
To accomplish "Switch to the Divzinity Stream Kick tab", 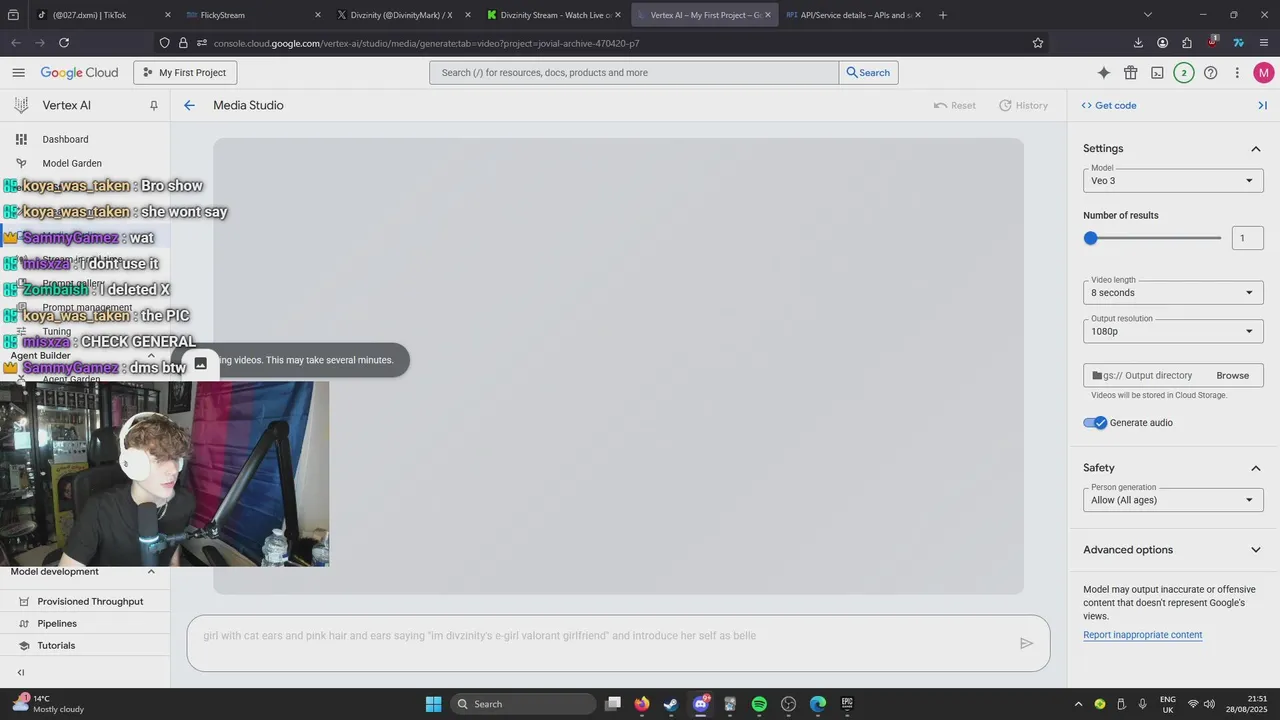I will click(x=555, y=15).
